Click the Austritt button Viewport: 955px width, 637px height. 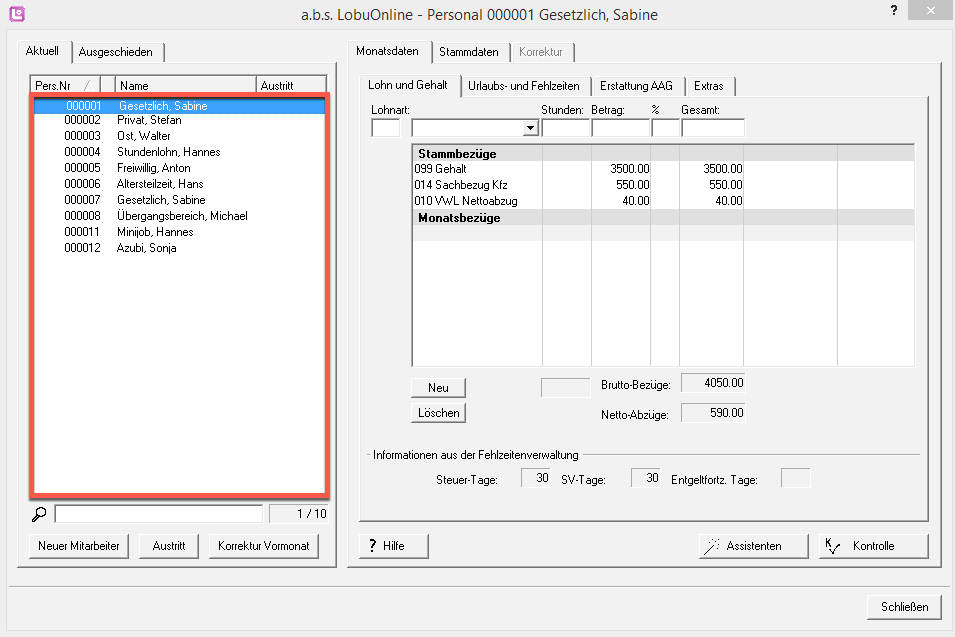pyautogui.click(x=169, y=546)
